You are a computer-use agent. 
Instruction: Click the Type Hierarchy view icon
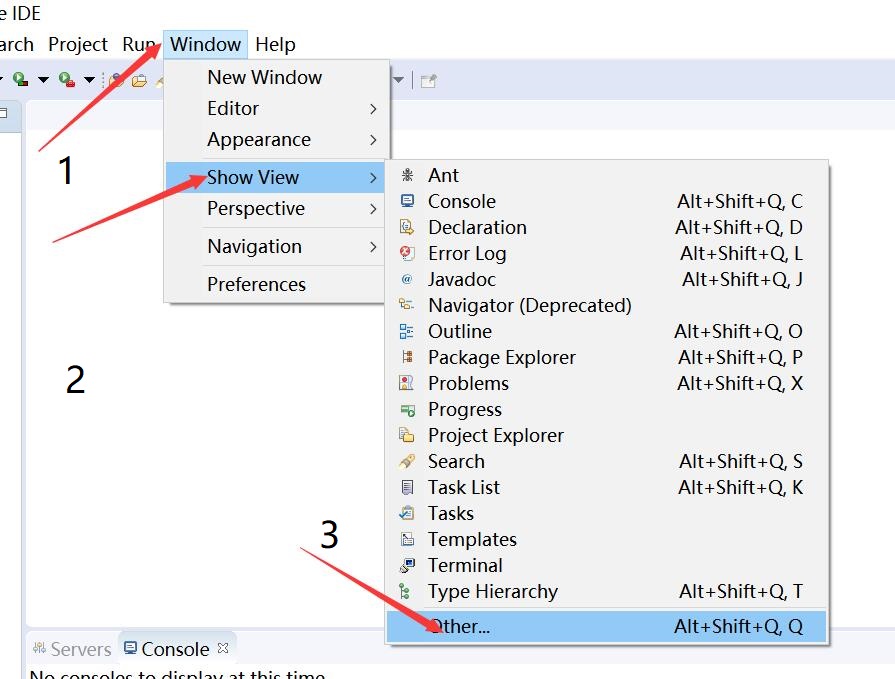pos(407,591)
